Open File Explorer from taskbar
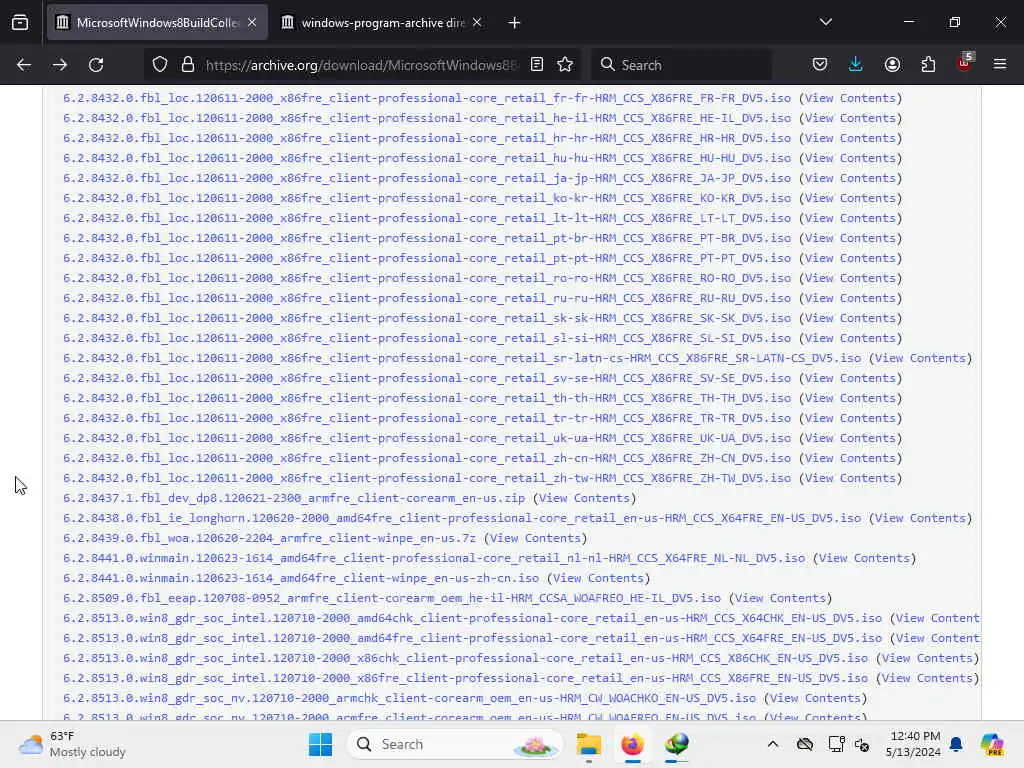This screenshot has height=768, width=1024. [x=588, y=744]
